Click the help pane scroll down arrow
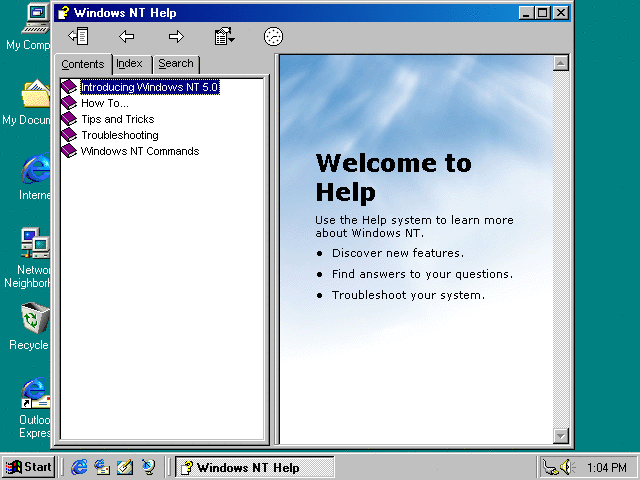The width and height of the screenshot is (640, 480). click(561, 435)
